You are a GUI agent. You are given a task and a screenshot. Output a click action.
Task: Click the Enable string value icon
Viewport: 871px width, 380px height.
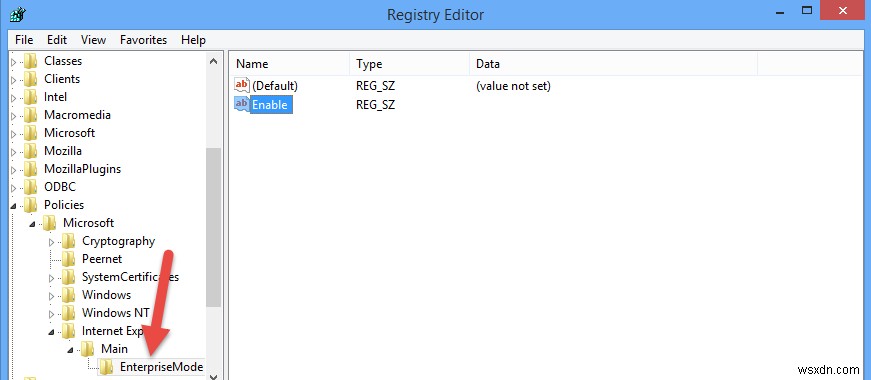click(242, 104)
